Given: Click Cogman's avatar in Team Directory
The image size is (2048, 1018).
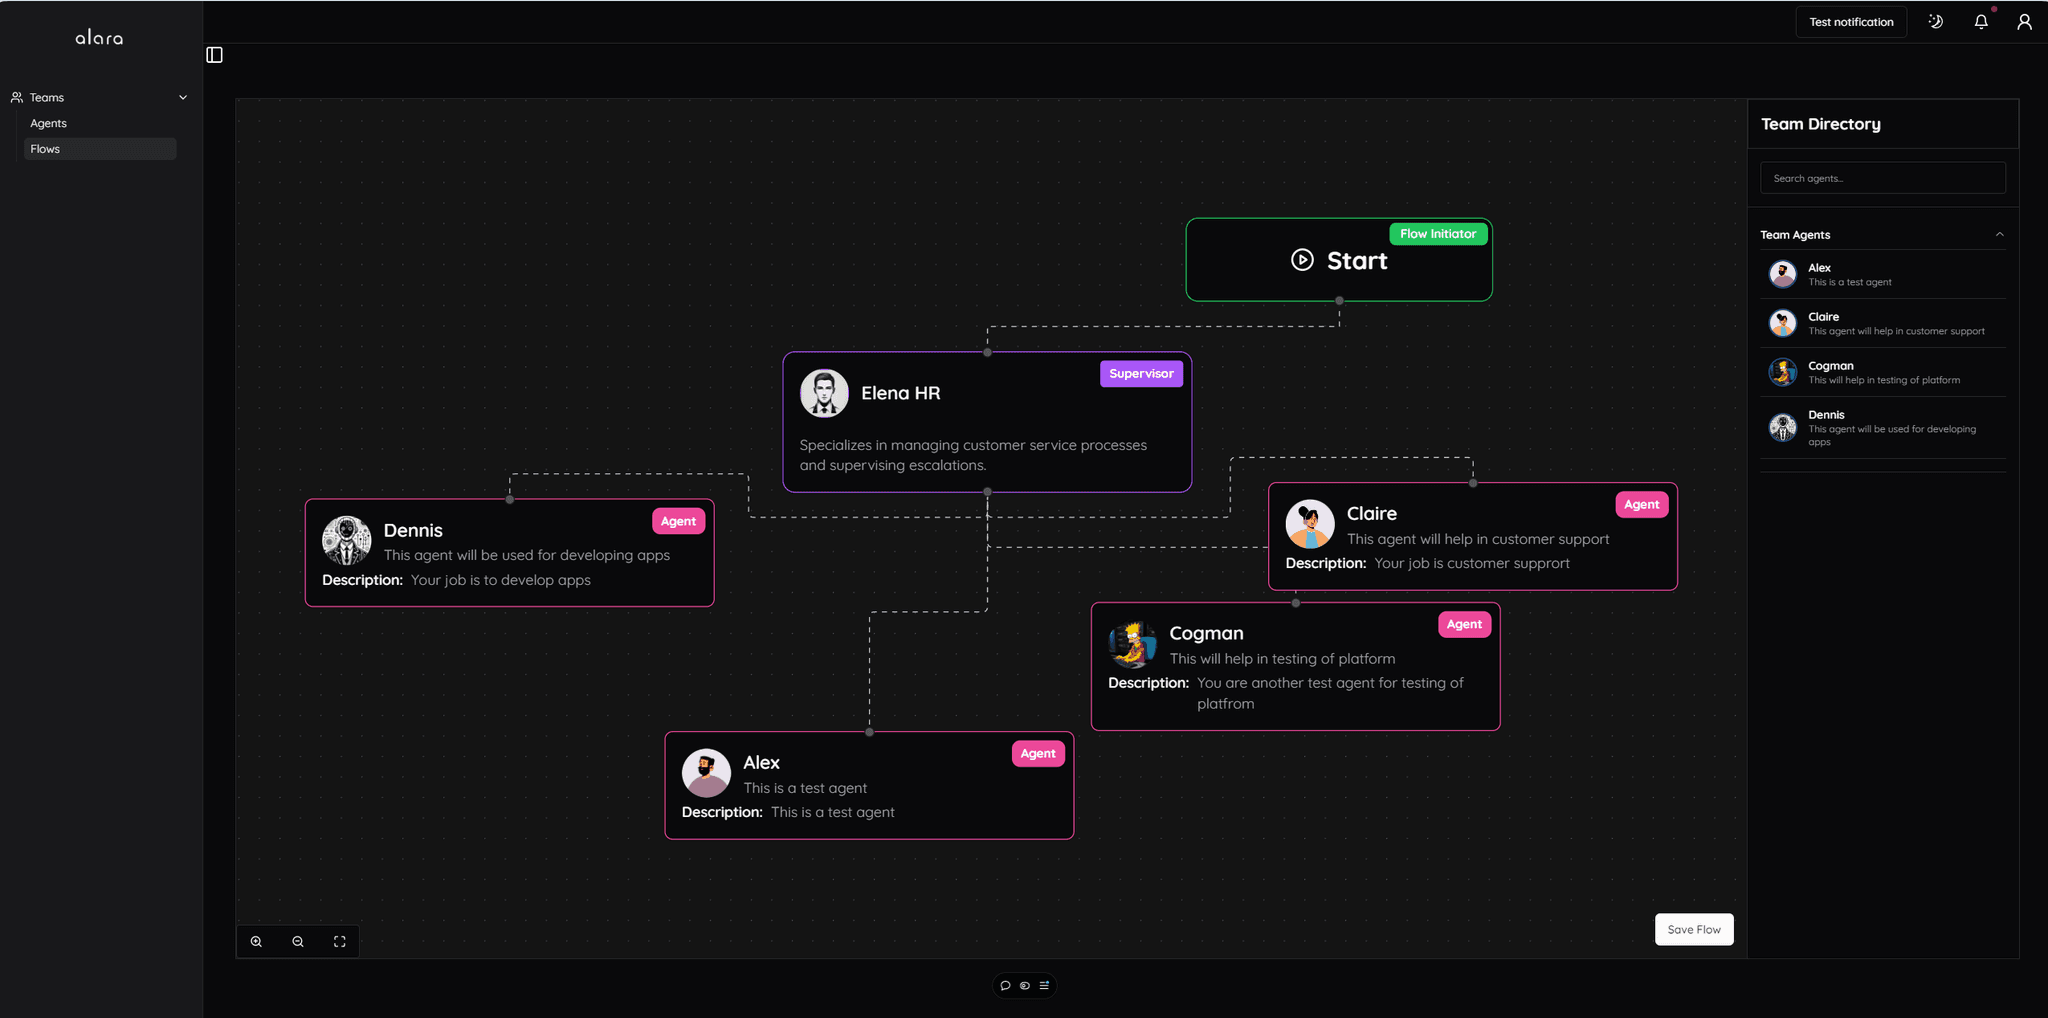Looking at the screenshot, I should (1782, 372).
